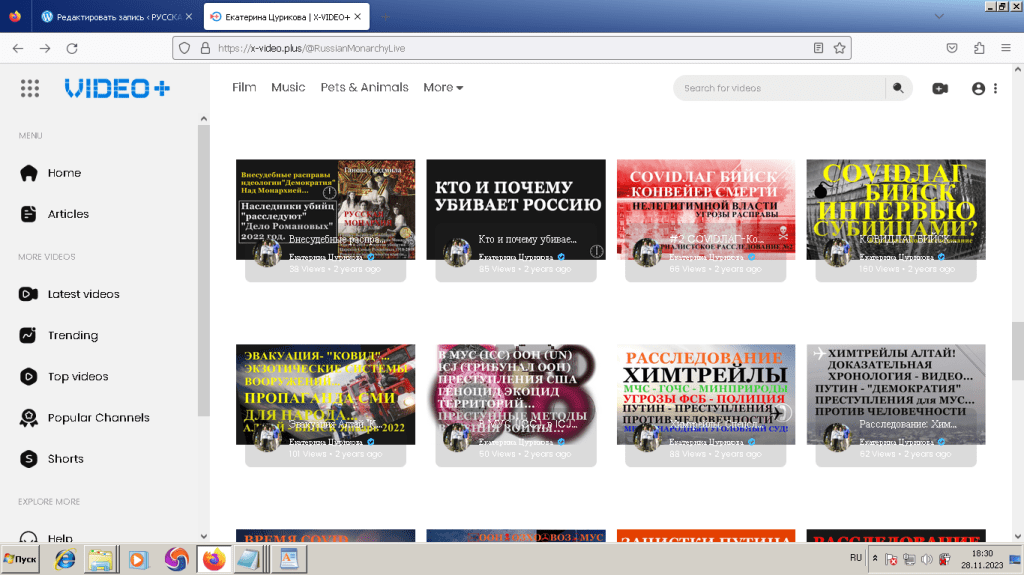Open the Firefox application menu
1024x575 pixels.
click(1005, 47)
